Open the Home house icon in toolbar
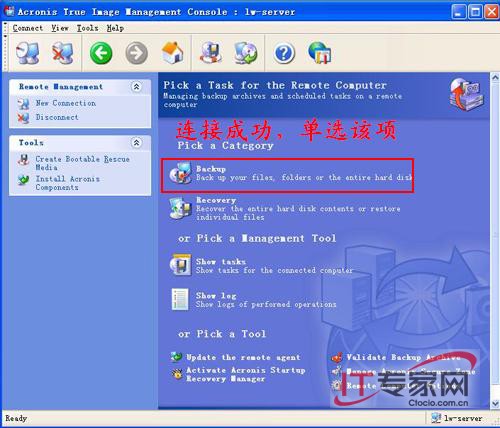The height and width of the screenshot is (428, 500). (x=173, y=53)
